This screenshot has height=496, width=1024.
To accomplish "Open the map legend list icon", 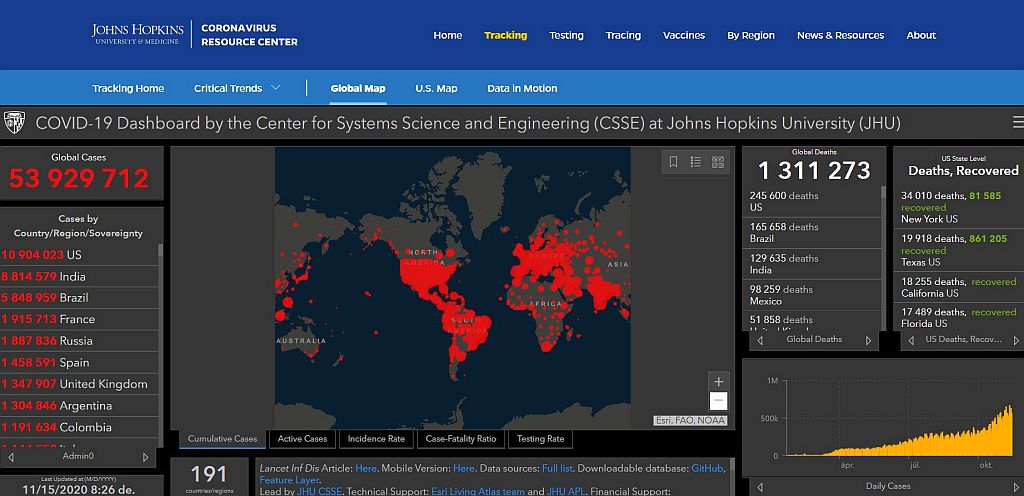I will coord(696,162).
